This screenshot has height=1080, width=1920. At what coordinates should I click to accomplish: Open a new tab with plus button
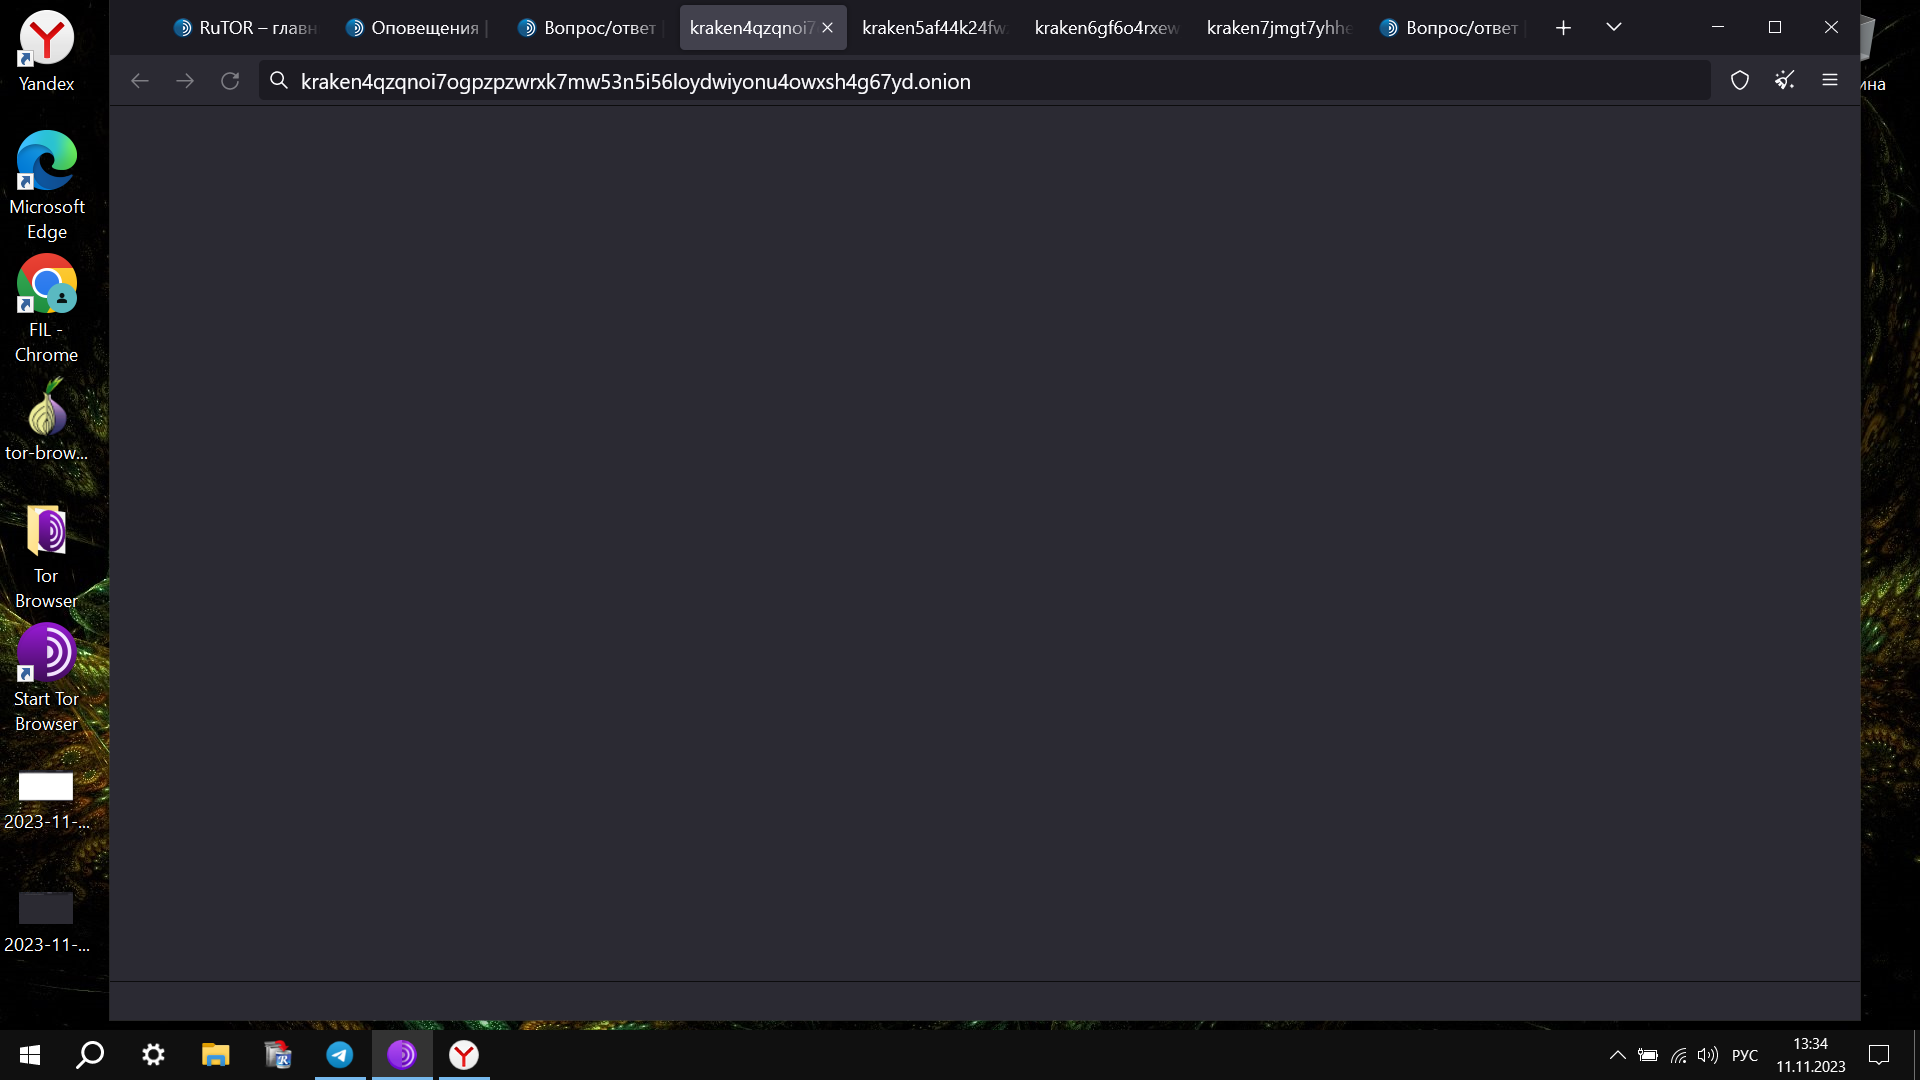pos(1563,28)
